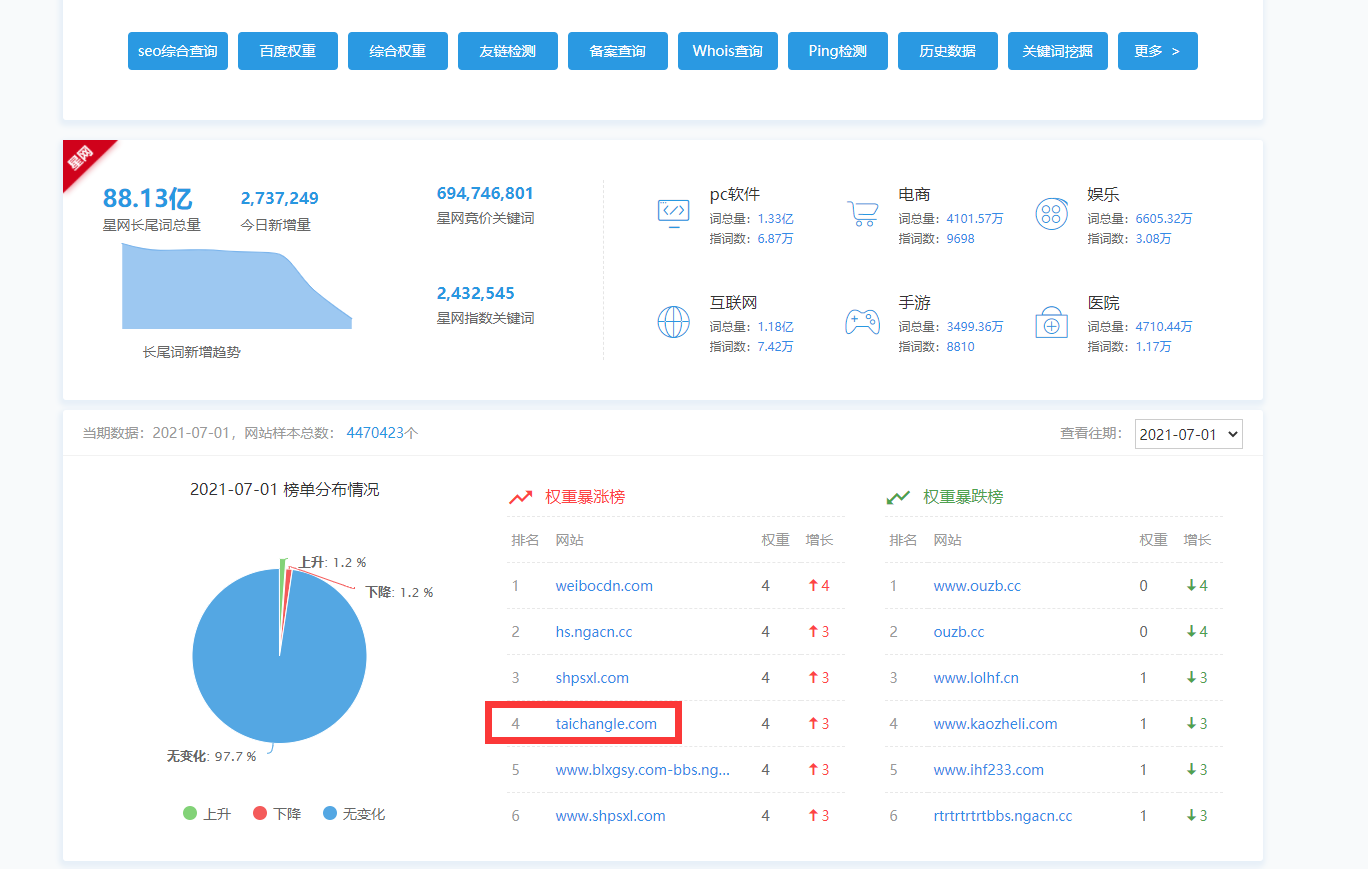Click the 医院 medical kit icon
Screen dimensions: 1368x869
[x=1051, y=322]
